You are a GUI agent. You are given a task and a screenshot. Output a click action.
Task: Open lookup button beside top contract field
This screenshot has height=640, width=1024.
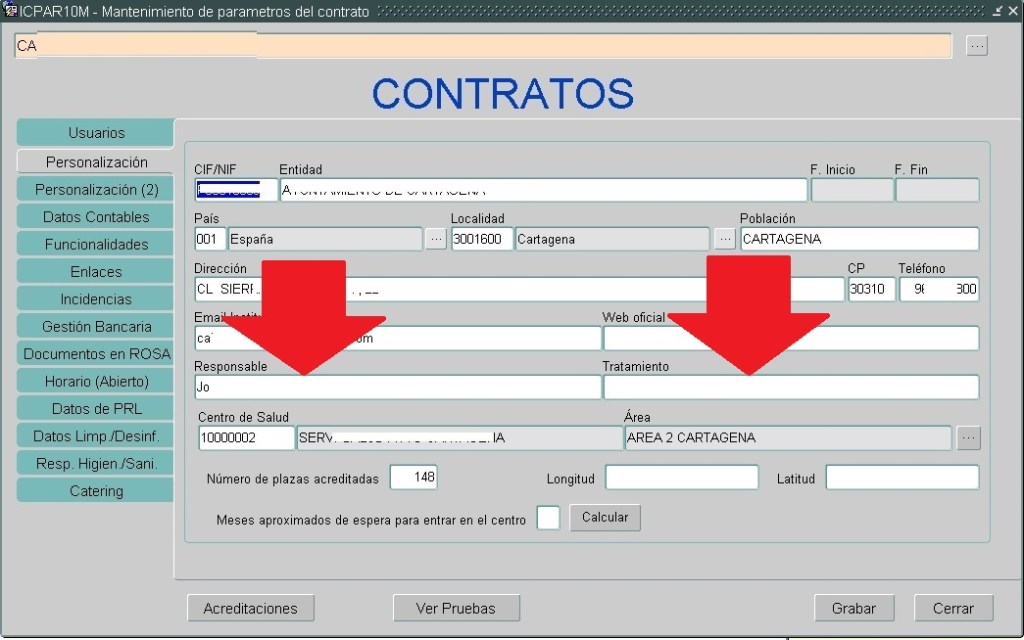point(977,46)
